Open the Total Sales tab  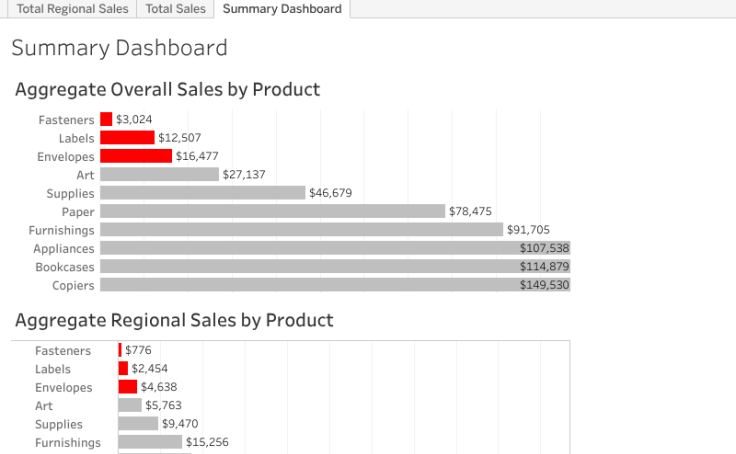pyautogui.click(x=175, y=9)
